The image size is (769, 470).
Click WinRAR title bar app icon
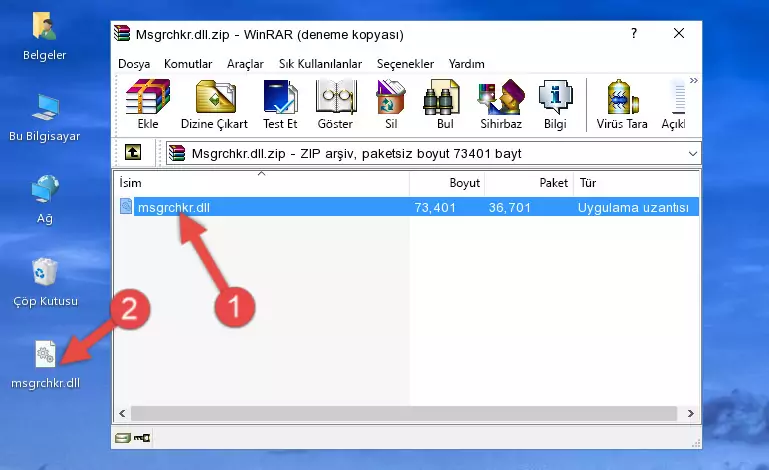[x=122, y=33]
